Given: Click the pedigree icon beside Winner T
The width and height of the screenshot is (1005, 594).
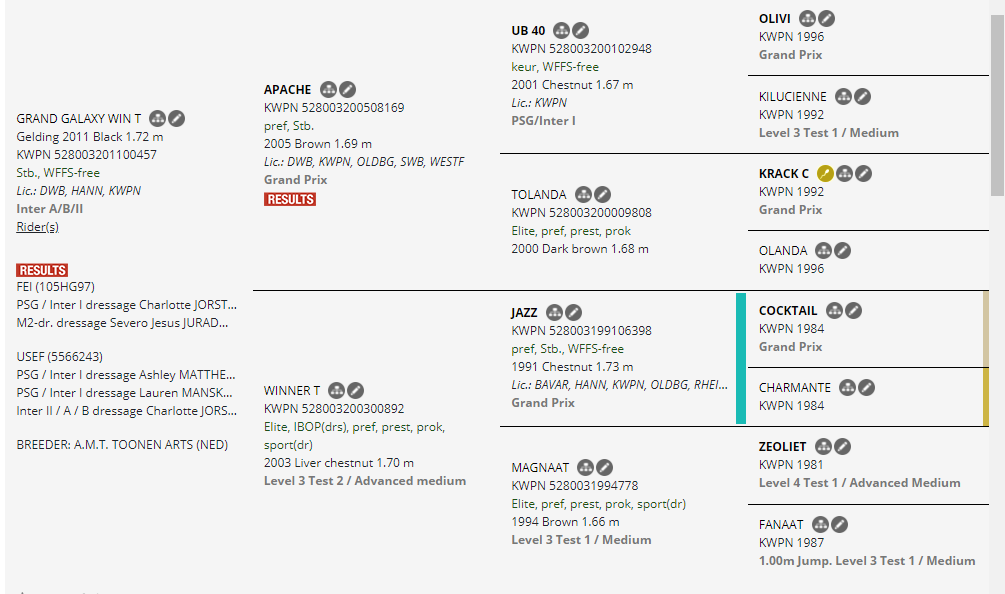Looking at the screenshot, I should pos(336,390).
